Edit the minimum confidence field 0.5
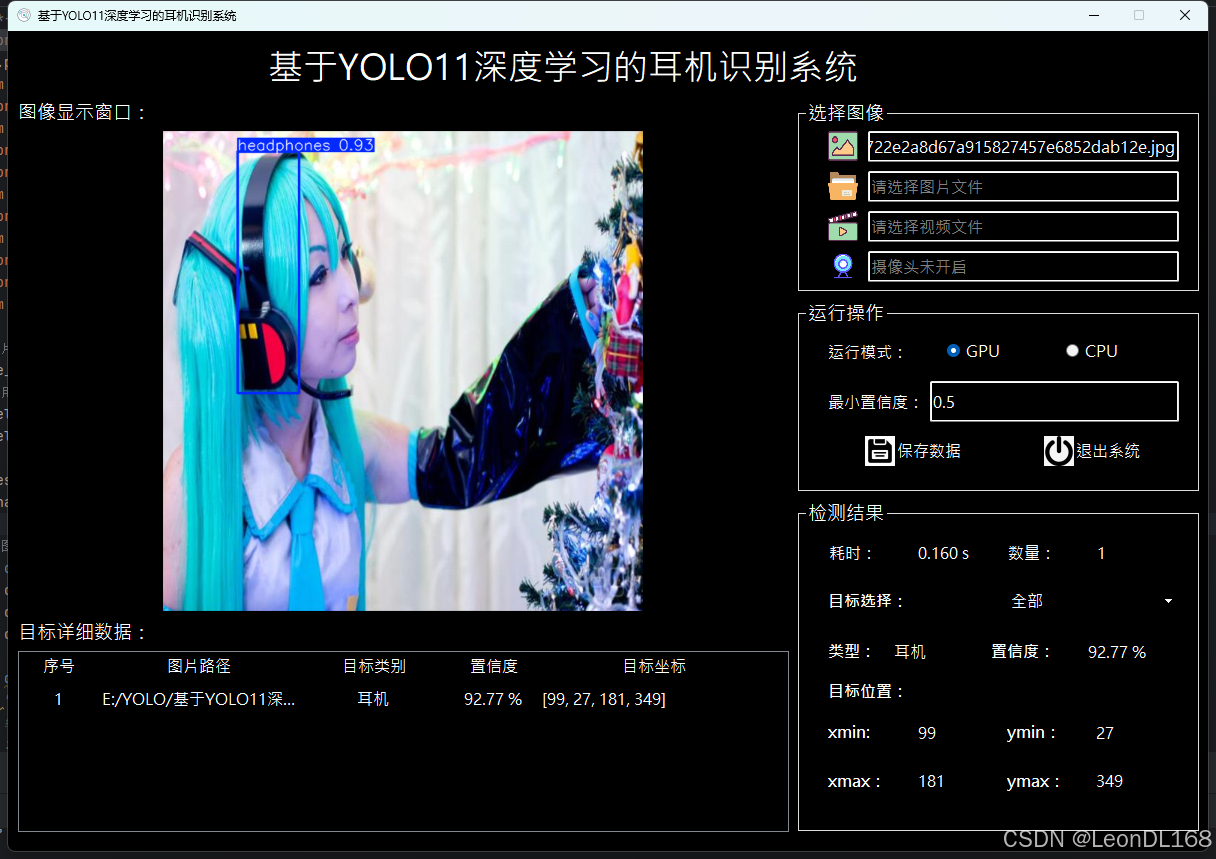 [x=1054, y=401]
